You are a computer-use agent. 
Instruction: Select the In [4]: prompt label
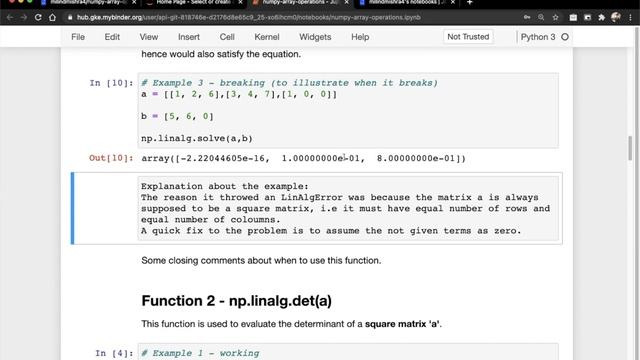pos(114,353)
